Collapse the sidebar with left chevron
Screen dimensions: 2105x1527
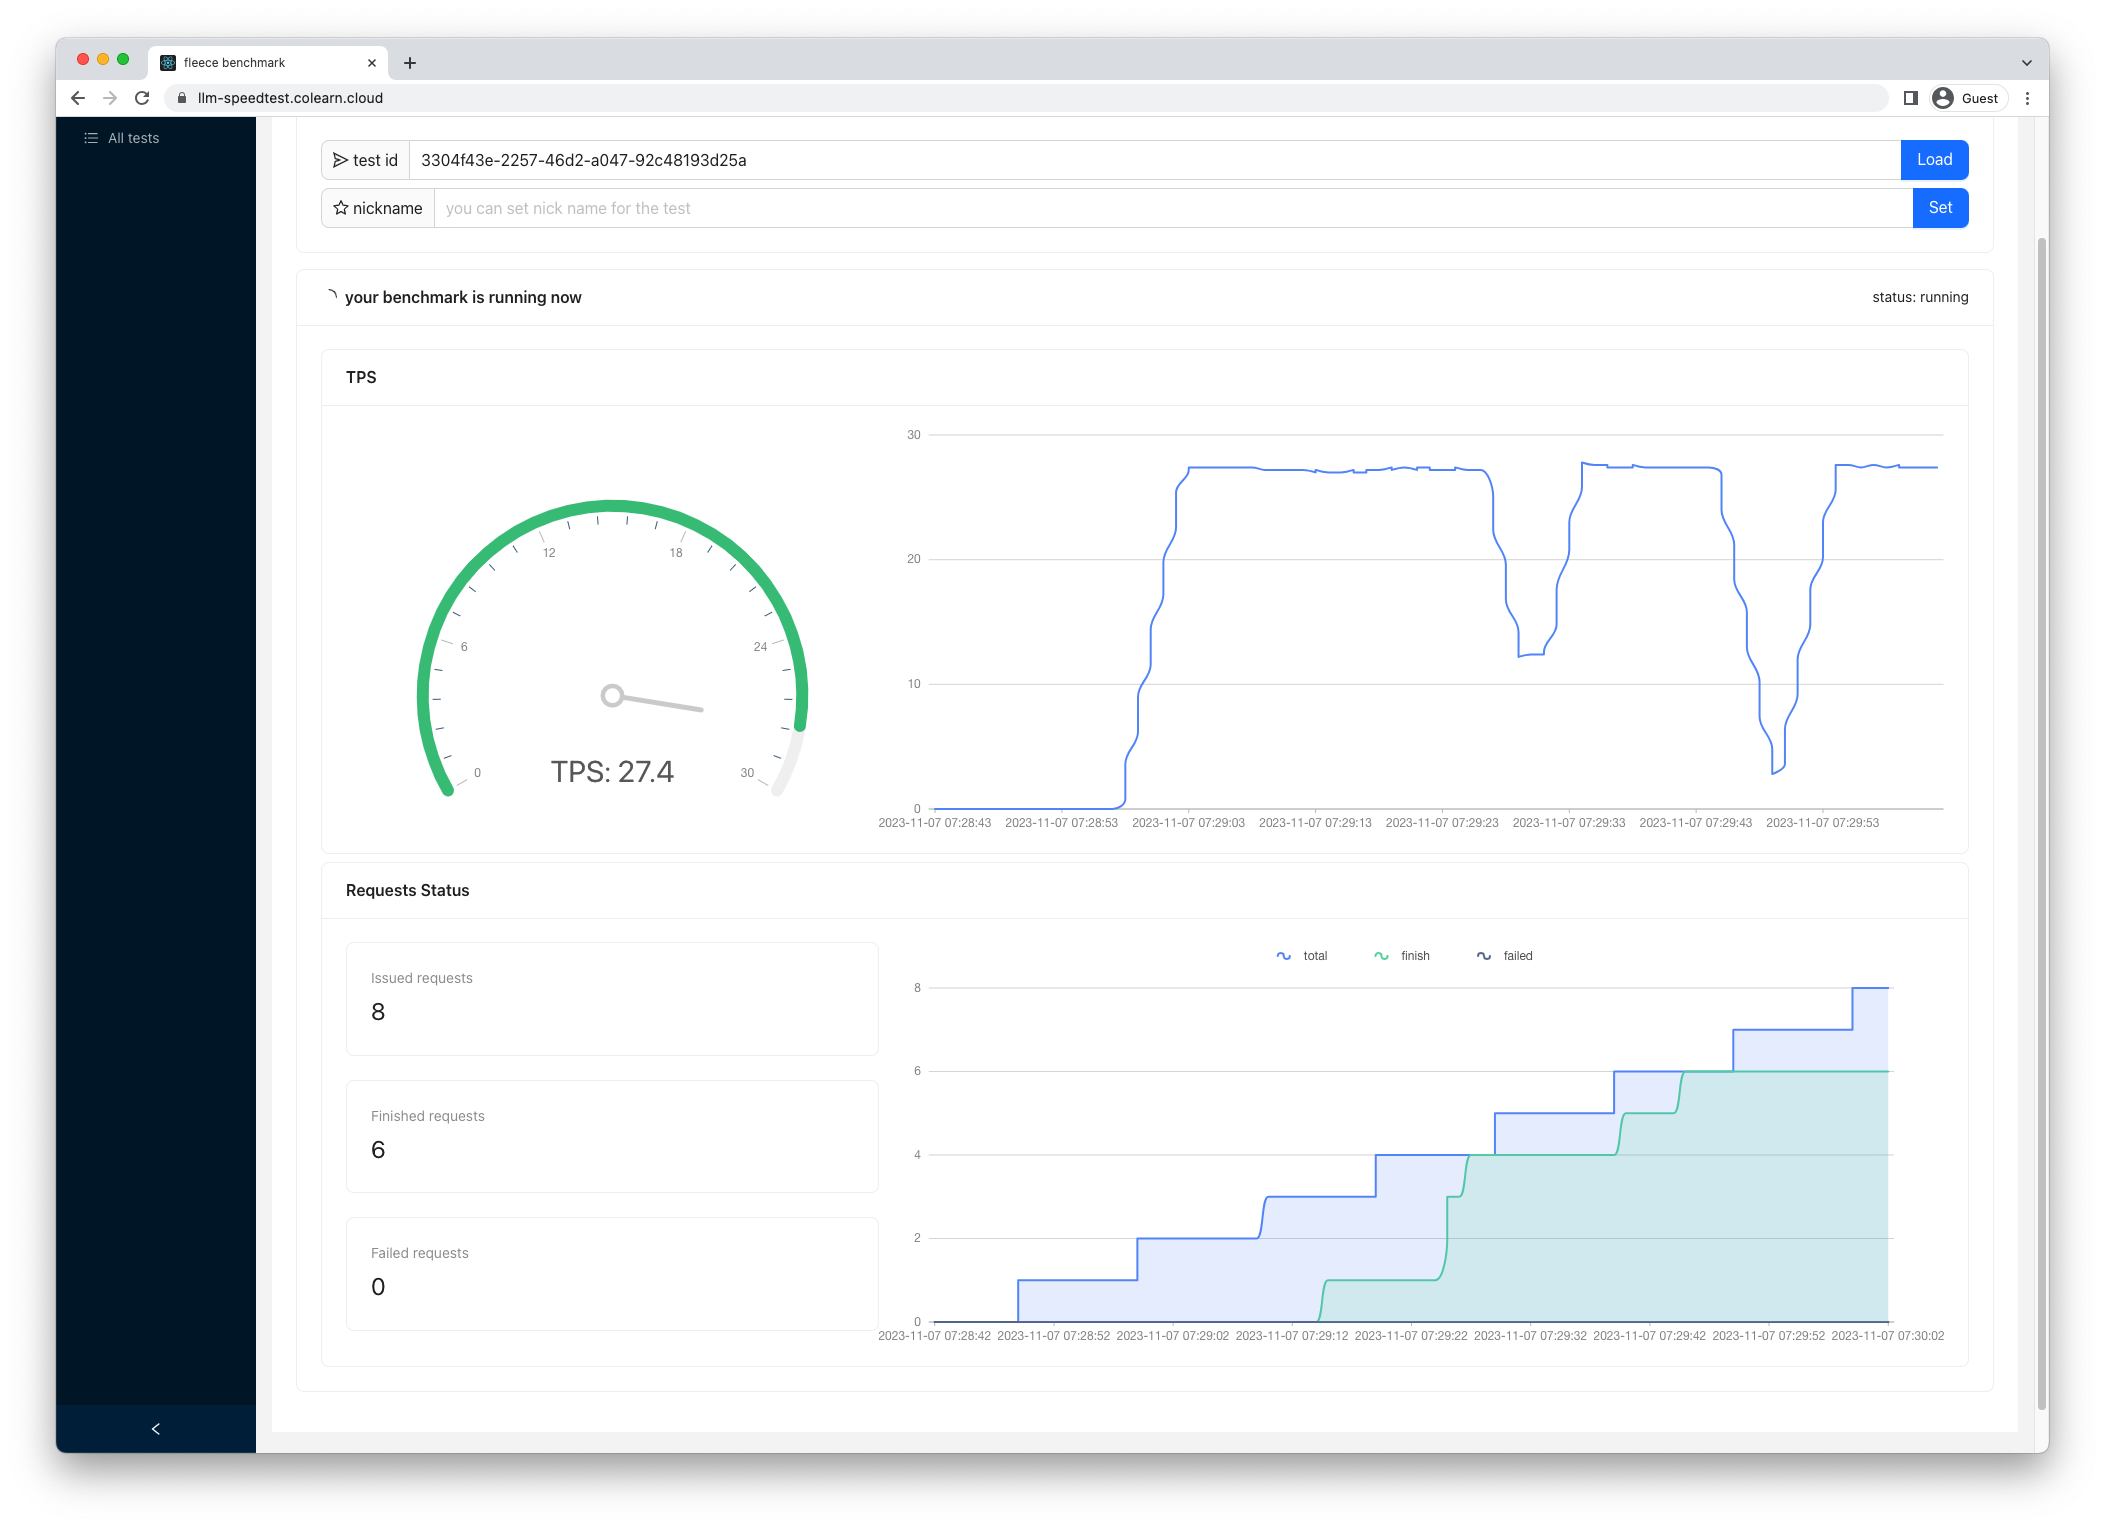[156, 1429]
